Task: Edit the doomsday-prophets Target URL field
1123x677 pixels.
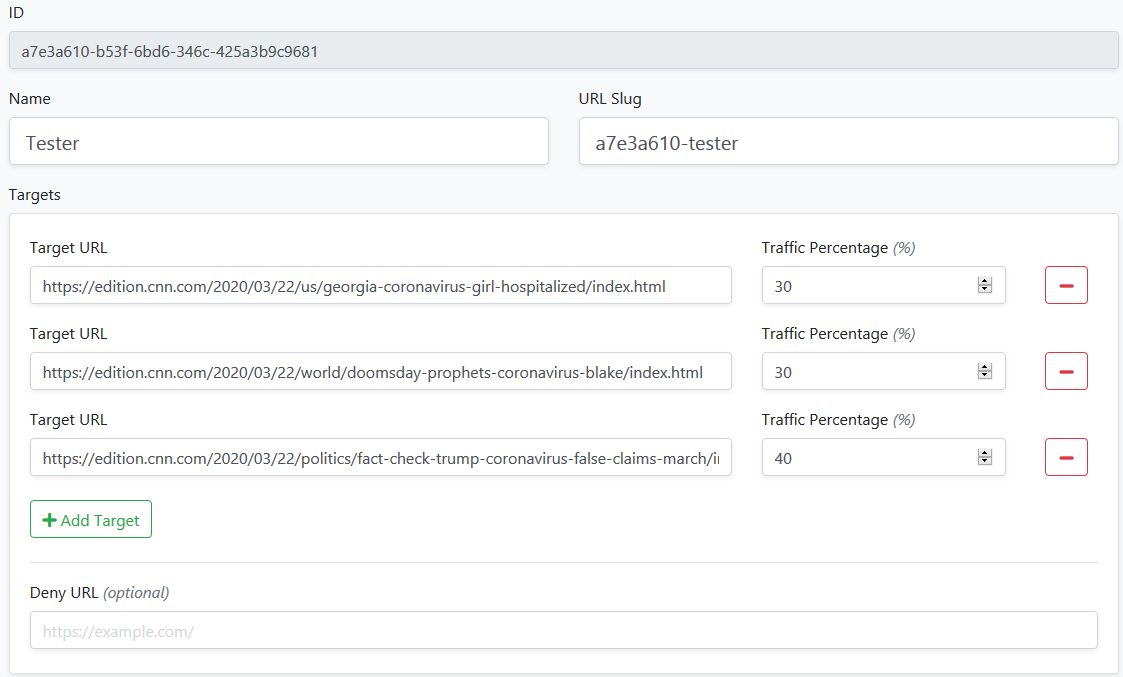Action: 380,372
